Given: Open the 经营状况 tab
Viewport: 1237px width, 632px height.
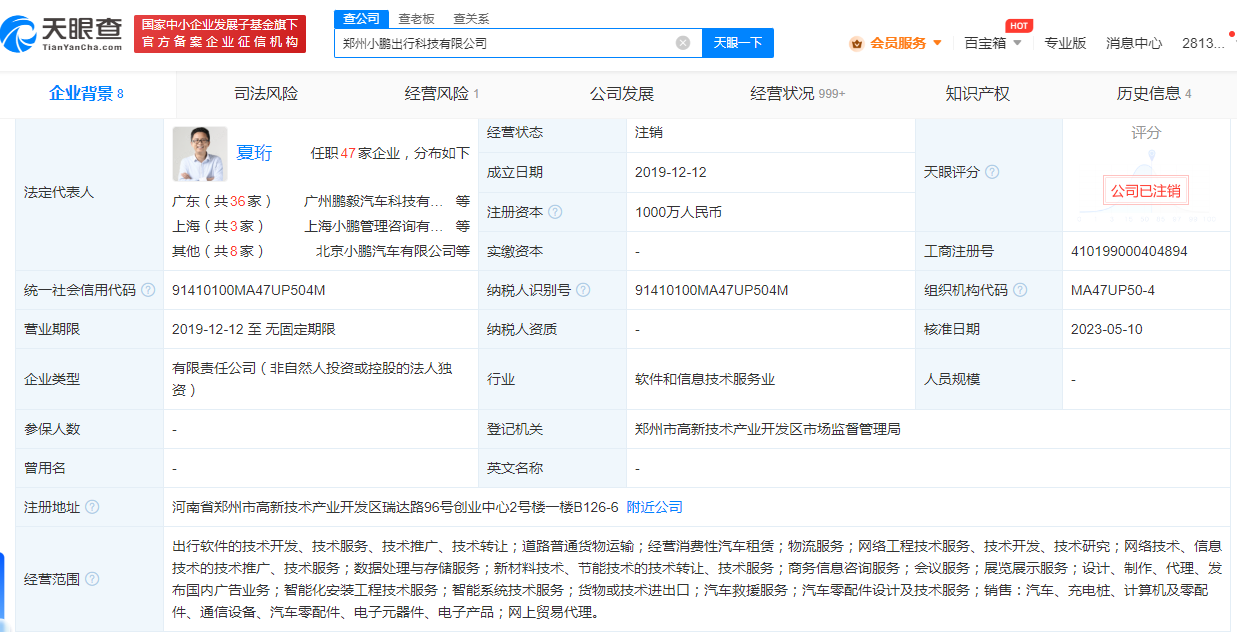Looking at the screenshot, I should pyautogui.click(x=798, y=94).
